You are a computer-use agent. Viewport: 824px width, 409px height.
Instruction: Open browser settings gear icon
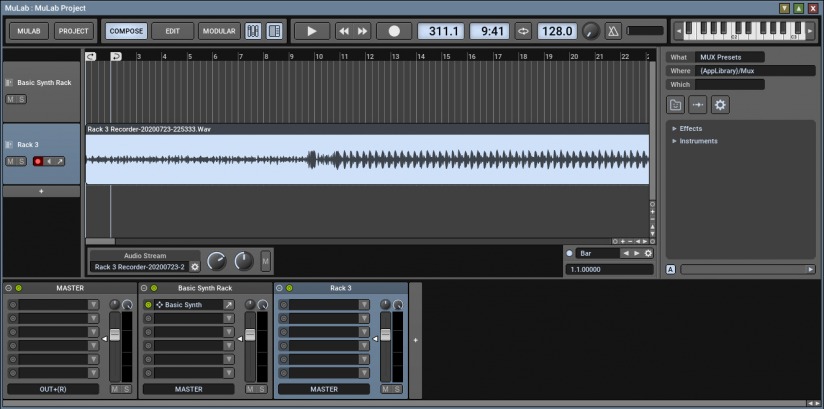click(720, 105)
